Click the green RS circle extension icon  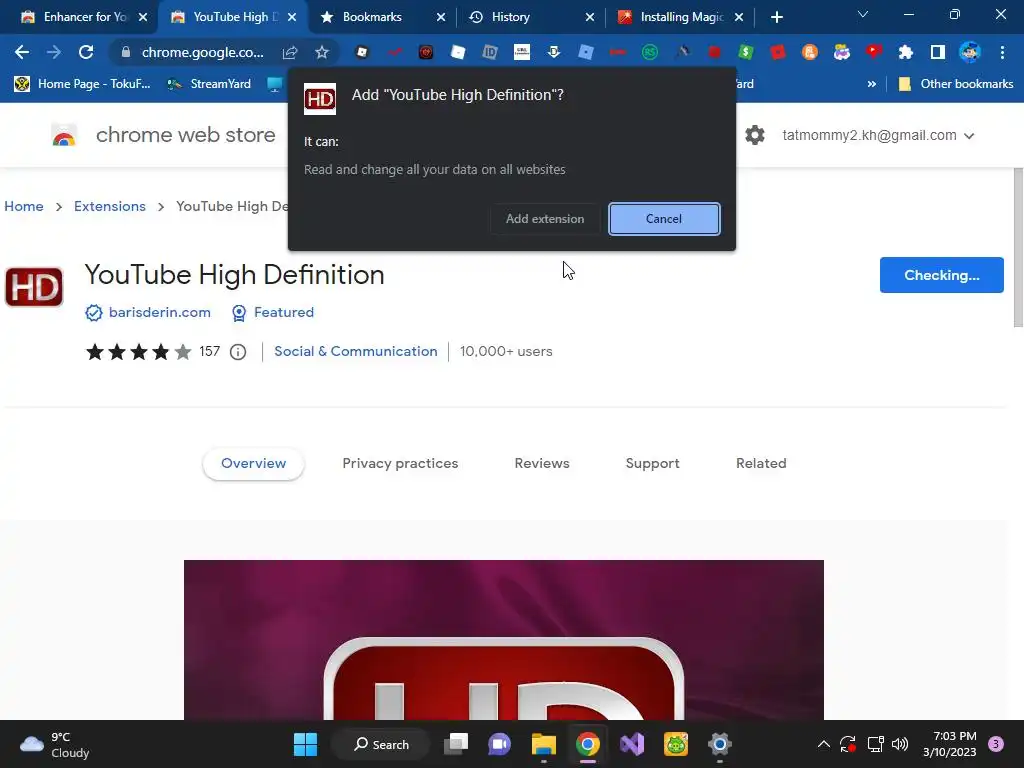click(x=650, y=52)
